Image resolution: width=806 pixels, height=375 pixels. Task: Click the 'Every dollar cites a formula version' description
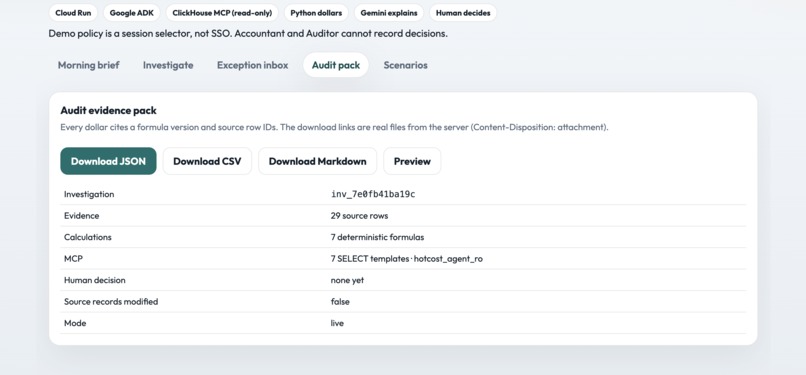click(334, 127)
